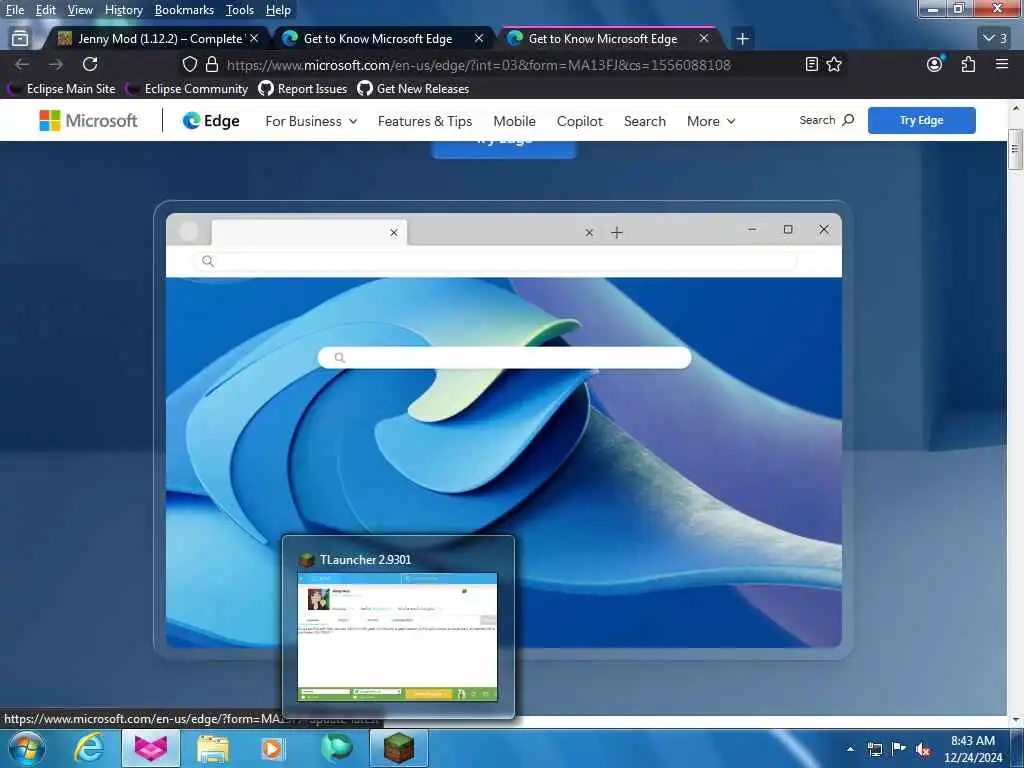The width and height of the screenshot is (1024, 768).
Task: Open the extensions puzzle icon
Action: click(x=968, y=64)
